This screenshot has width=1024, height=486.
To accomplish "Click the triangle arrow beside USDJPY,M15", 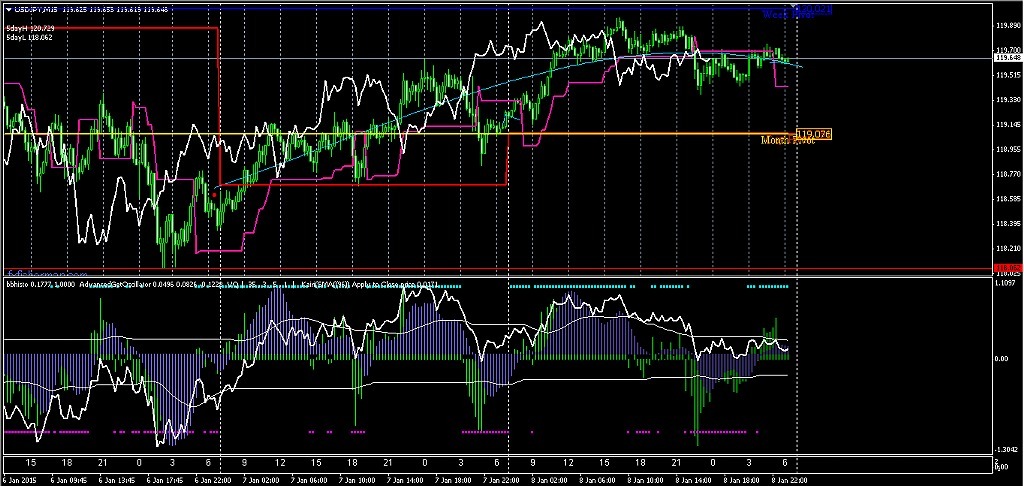I will click(x=8, y=8).
